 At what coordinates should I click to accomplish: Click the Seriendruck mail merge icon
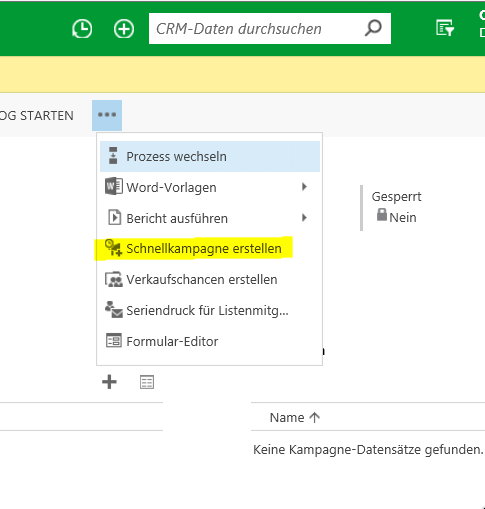[114, 310]
